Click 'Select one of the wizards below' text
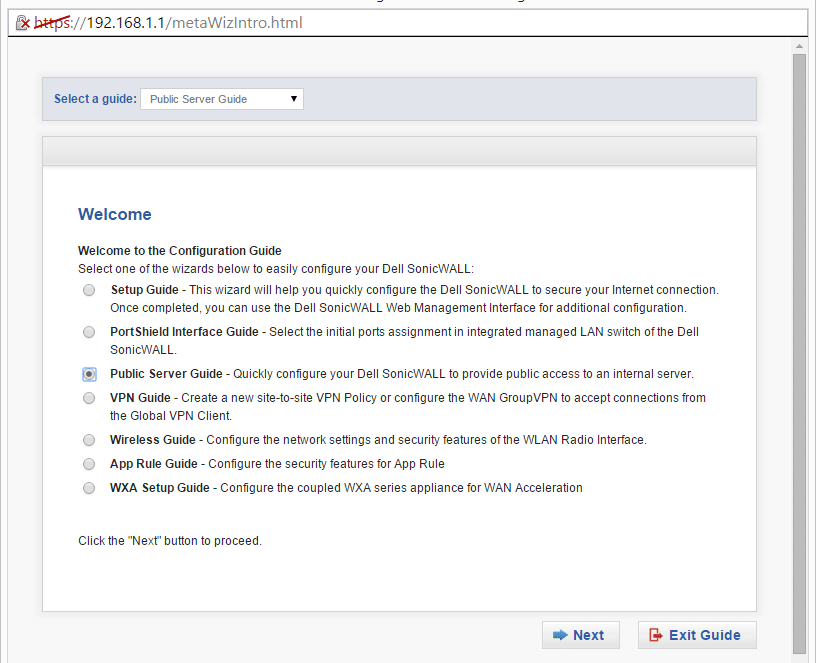 (276, 269)
